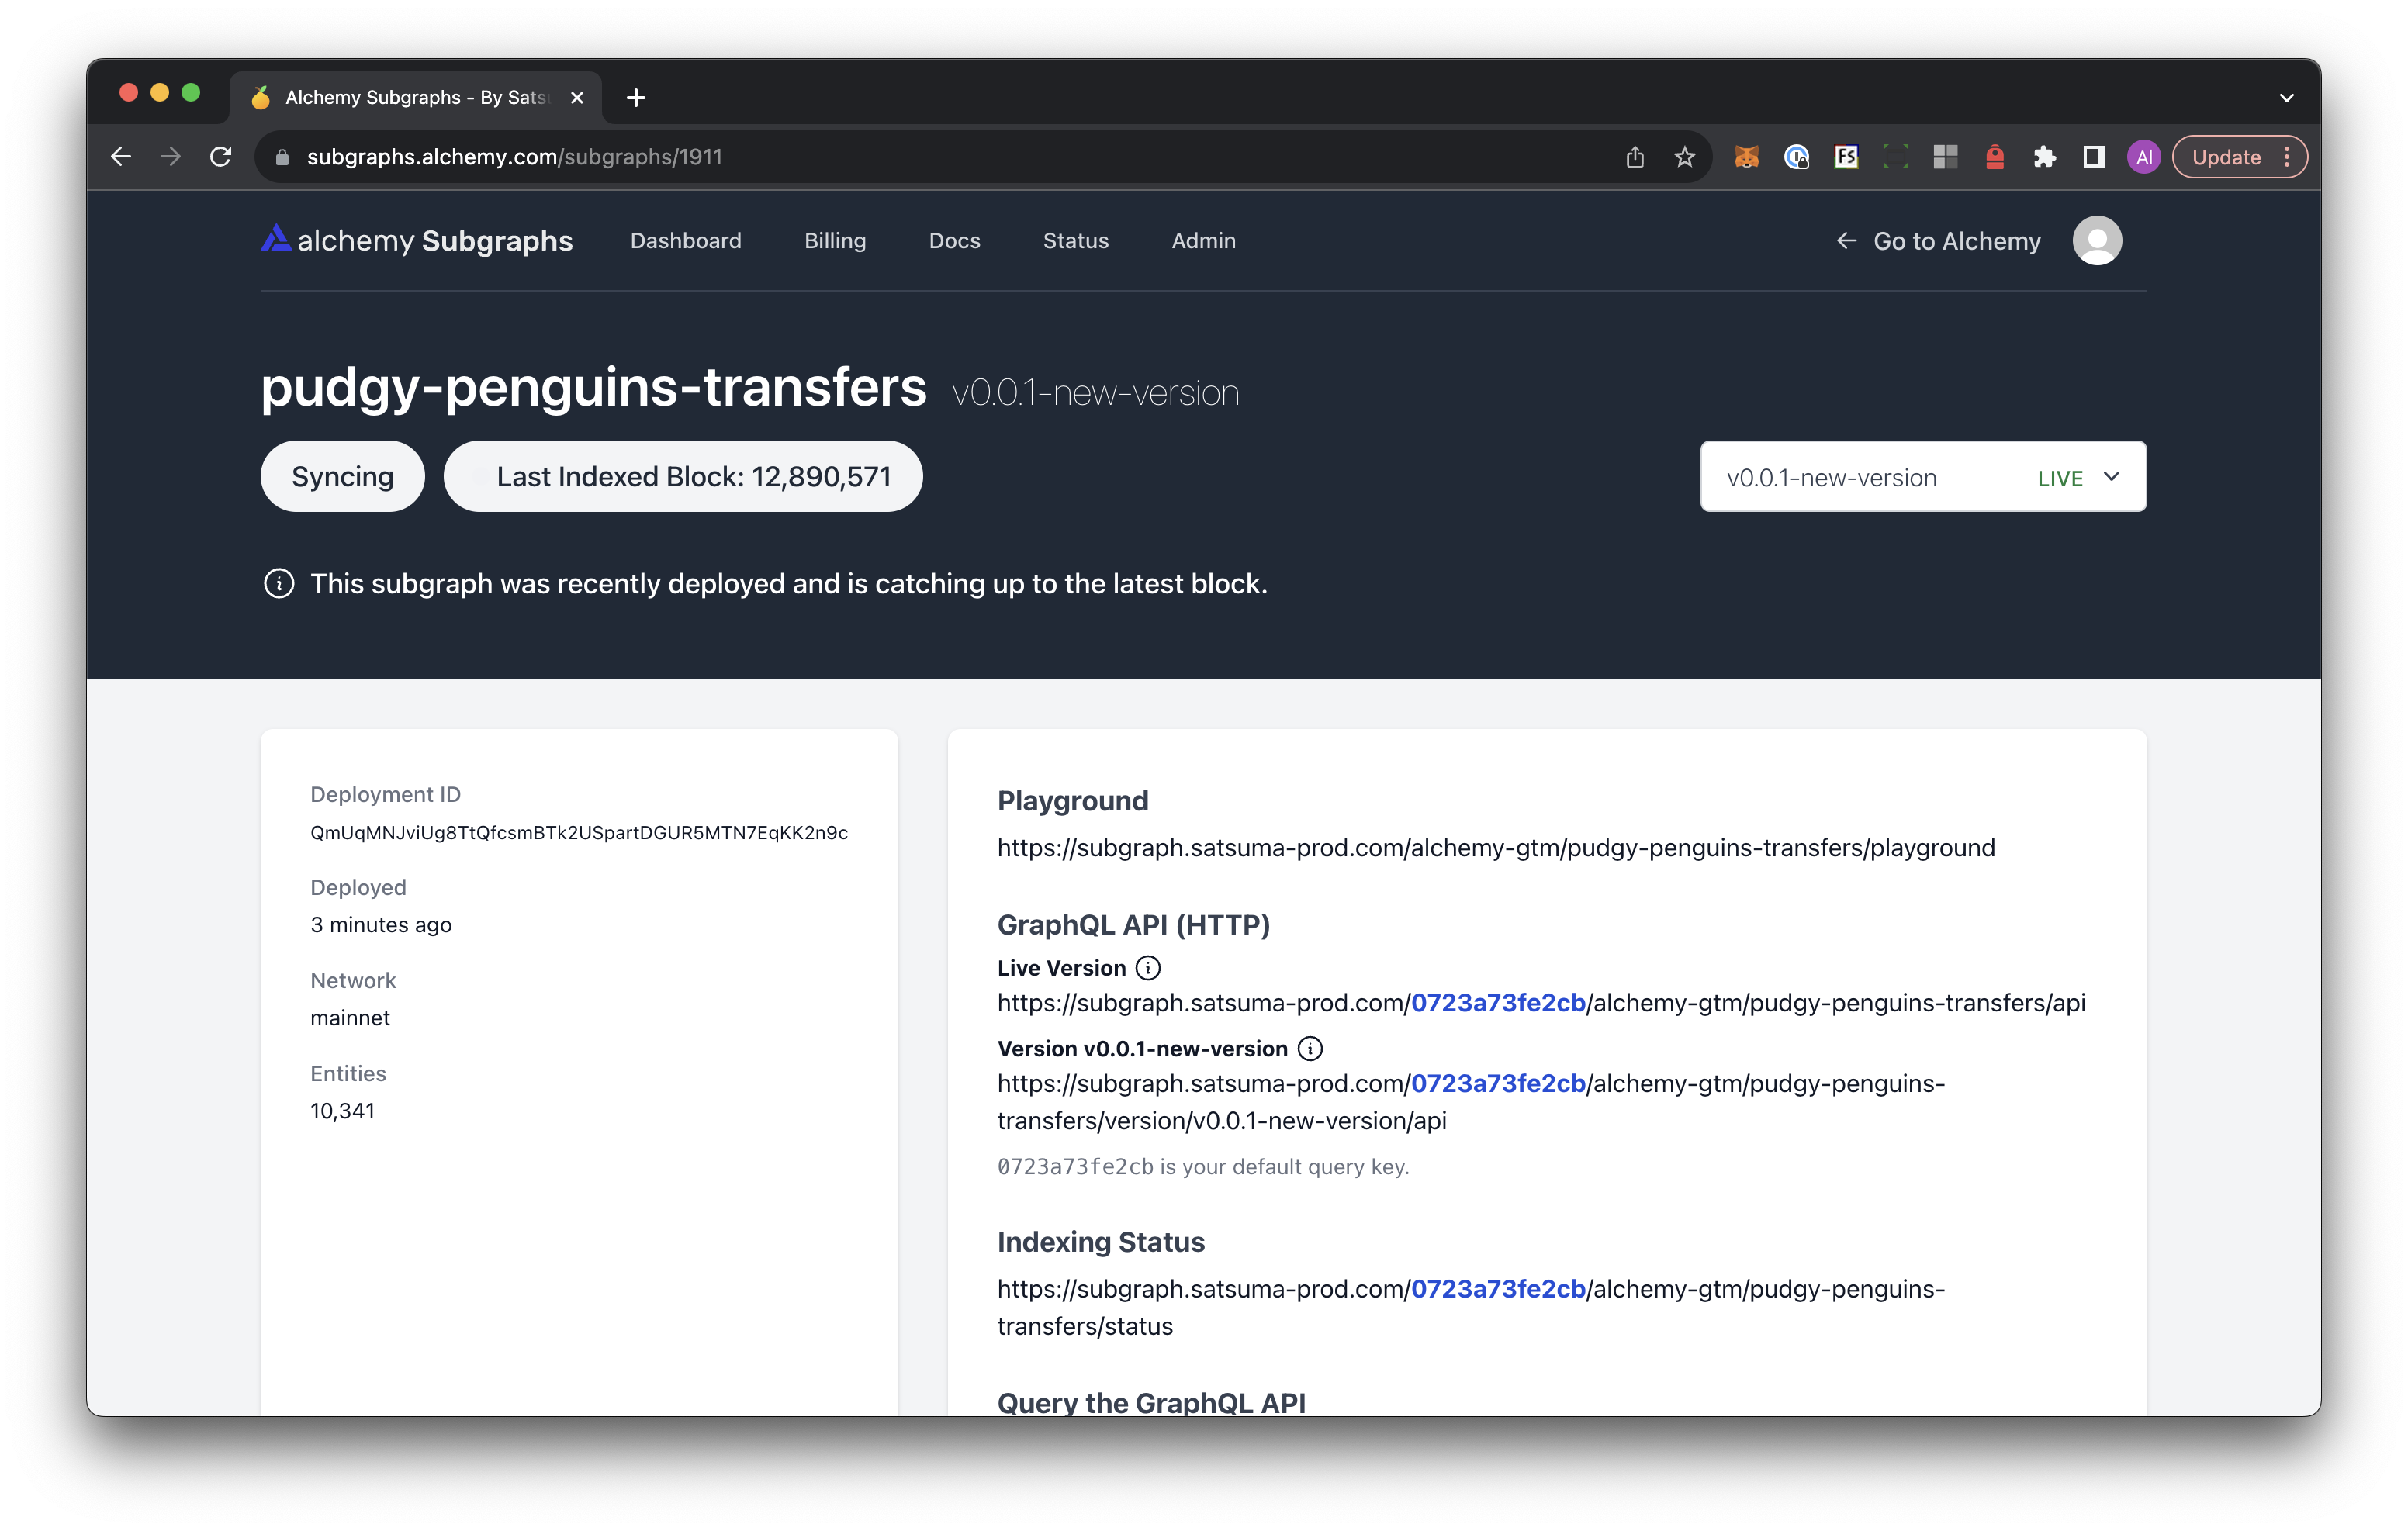This screenshot has width=2408, height=1531.
Task: Focus the browser address bar
Action: pos(900,157)
